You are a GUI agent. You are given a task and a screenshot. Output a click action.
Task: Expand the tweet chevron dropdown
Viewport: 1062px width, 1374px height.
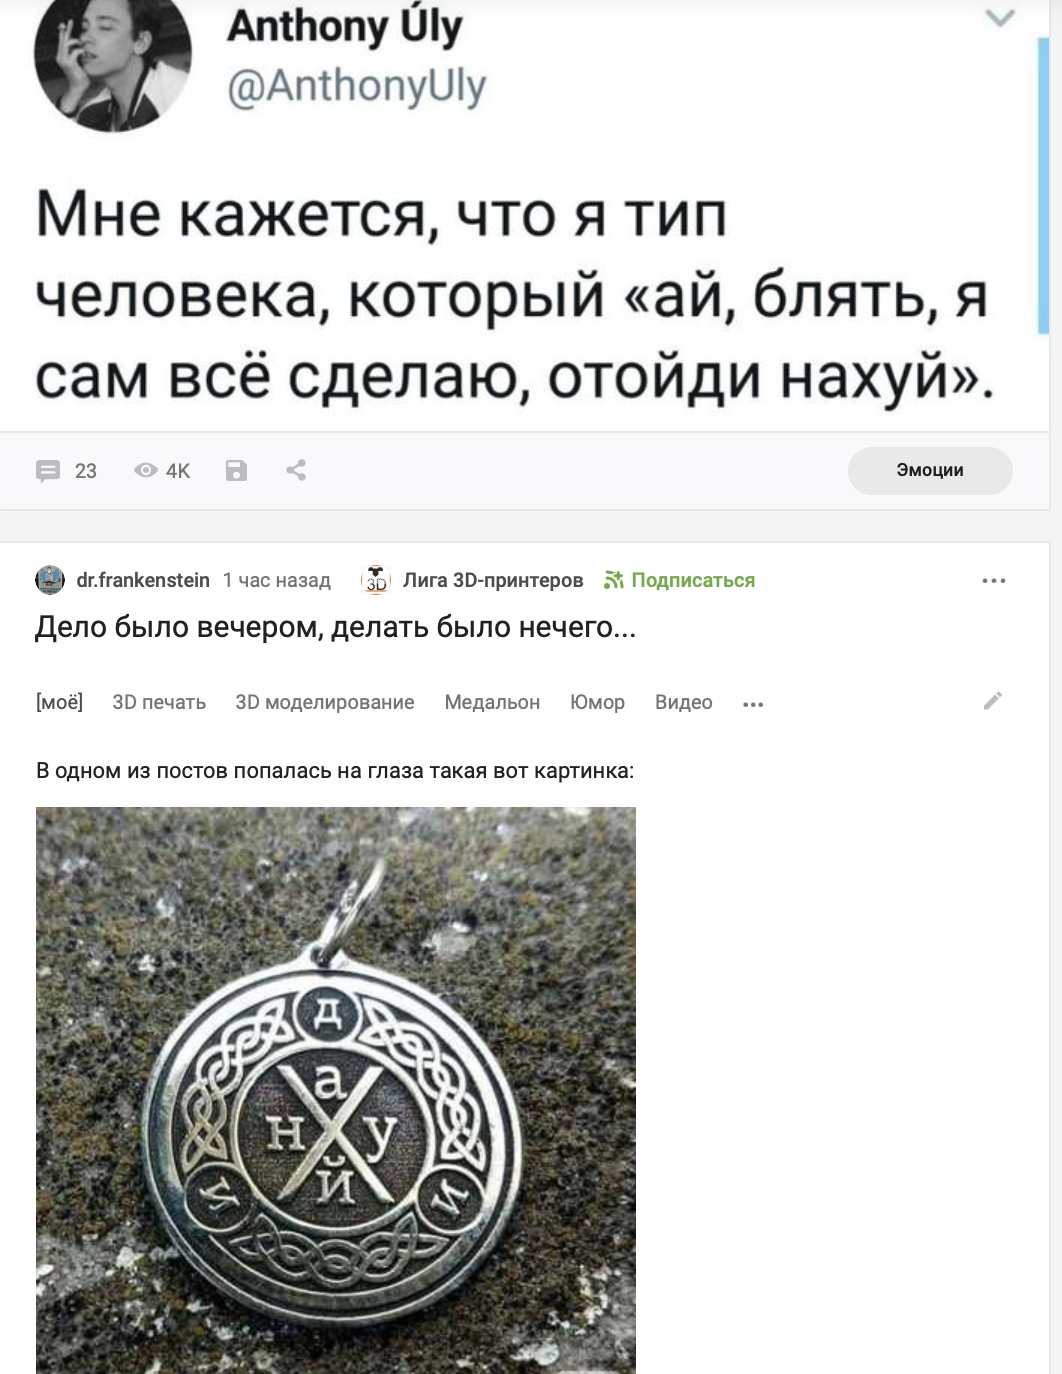(1000, 18)
